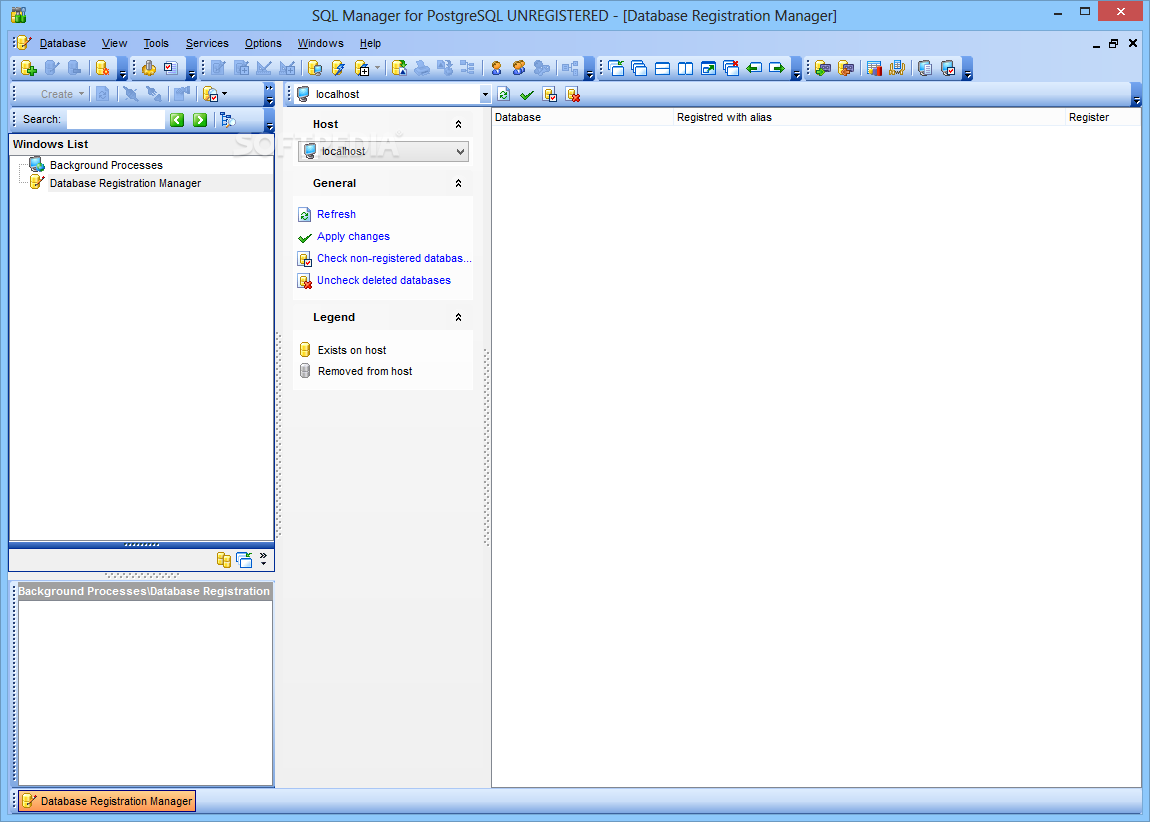Click refresh icon in registration manager toolbar
This screenshot has height=822, width=1150.
(504, 94)
